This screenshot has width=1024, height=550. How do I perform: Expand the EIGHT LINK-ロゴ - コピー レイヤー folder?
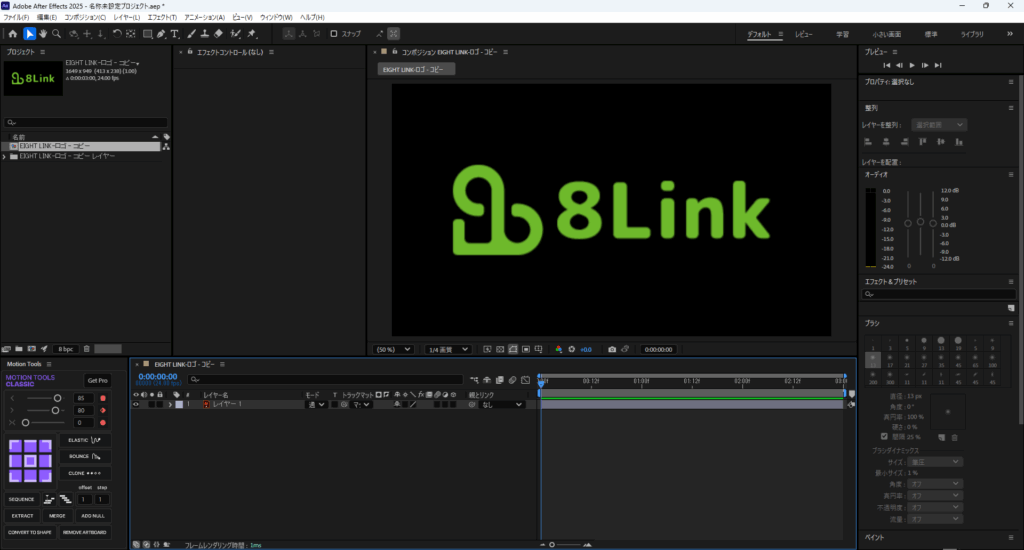pos(5,157)
